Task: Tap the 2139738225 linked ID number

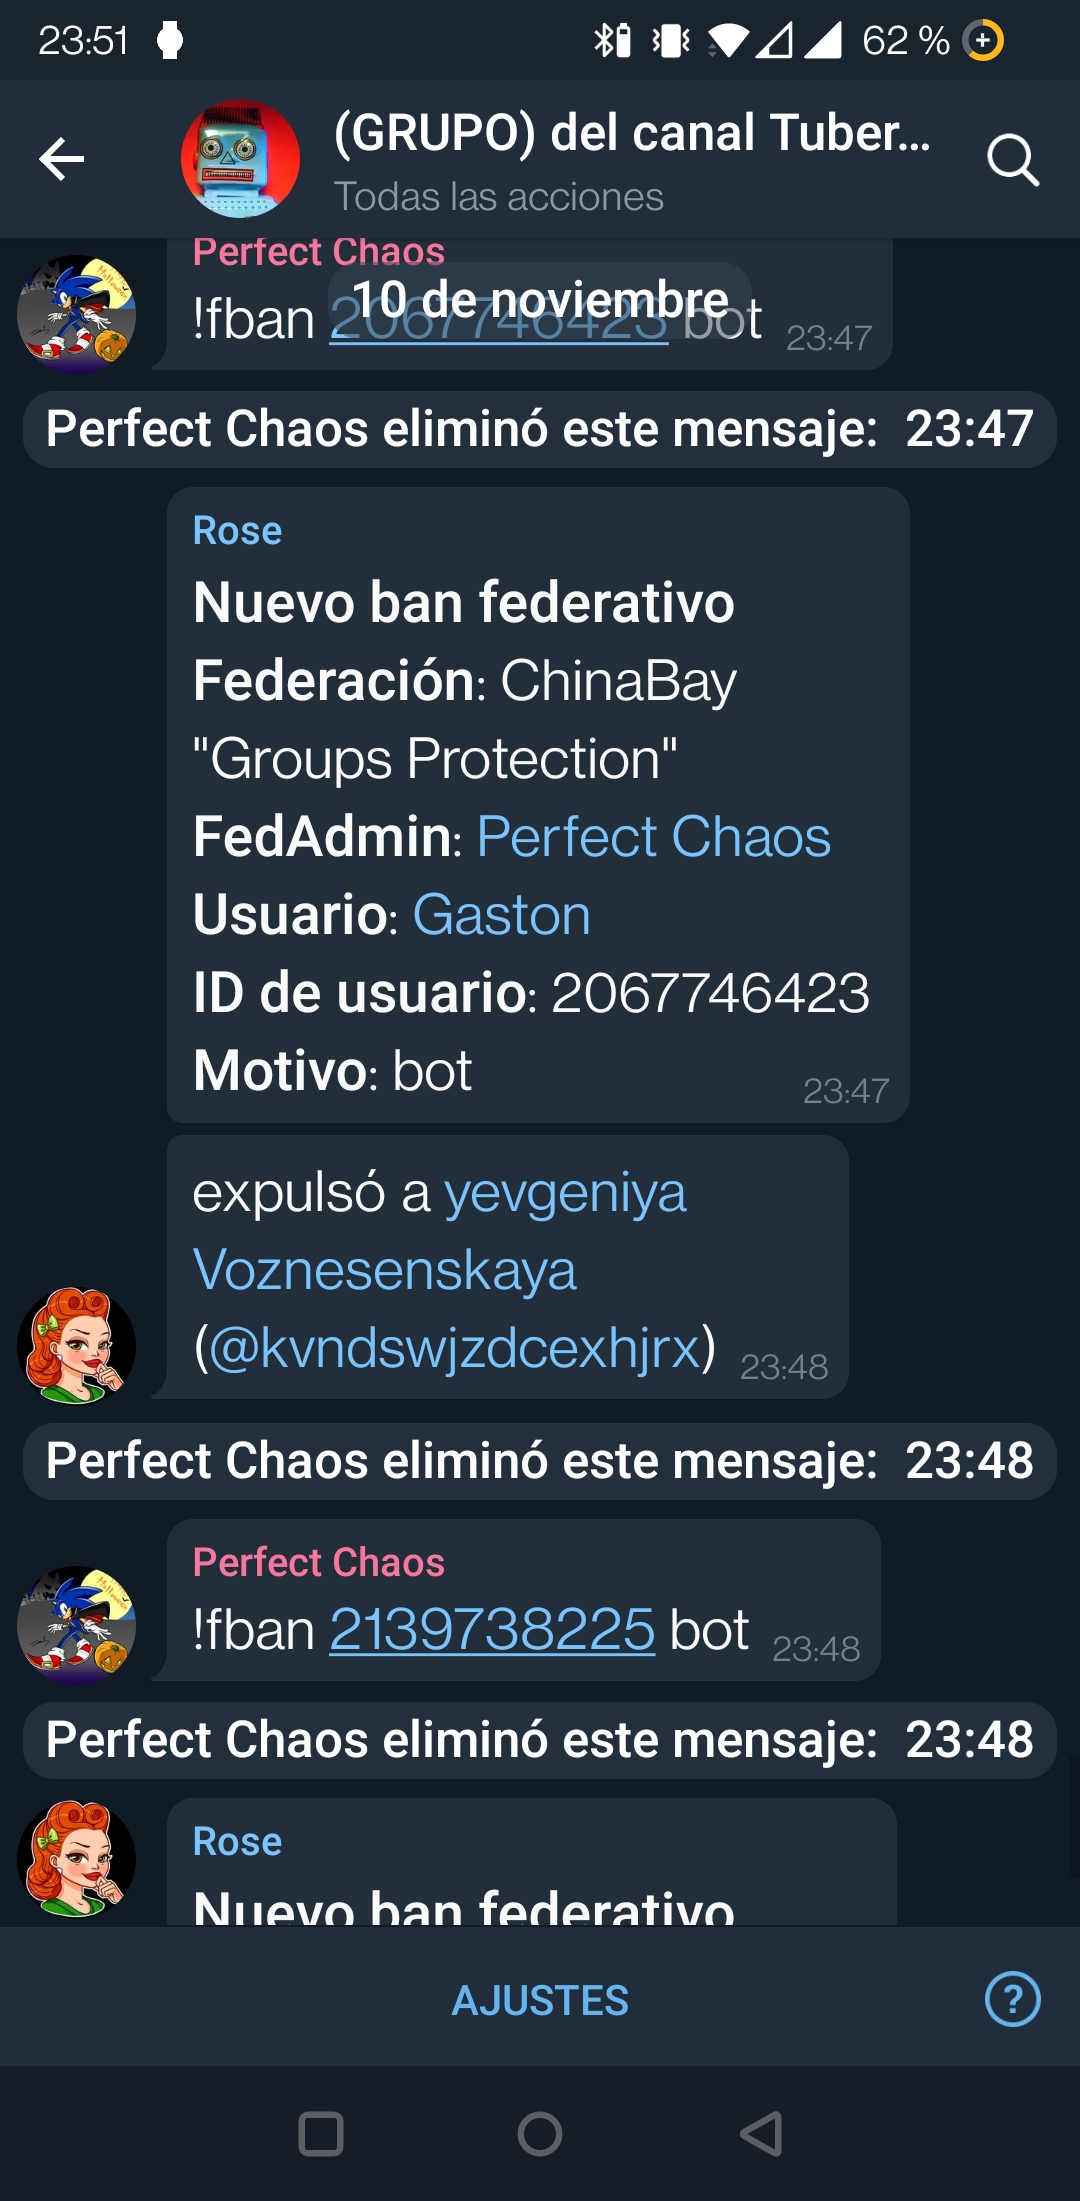Action: coord(492,1630)
